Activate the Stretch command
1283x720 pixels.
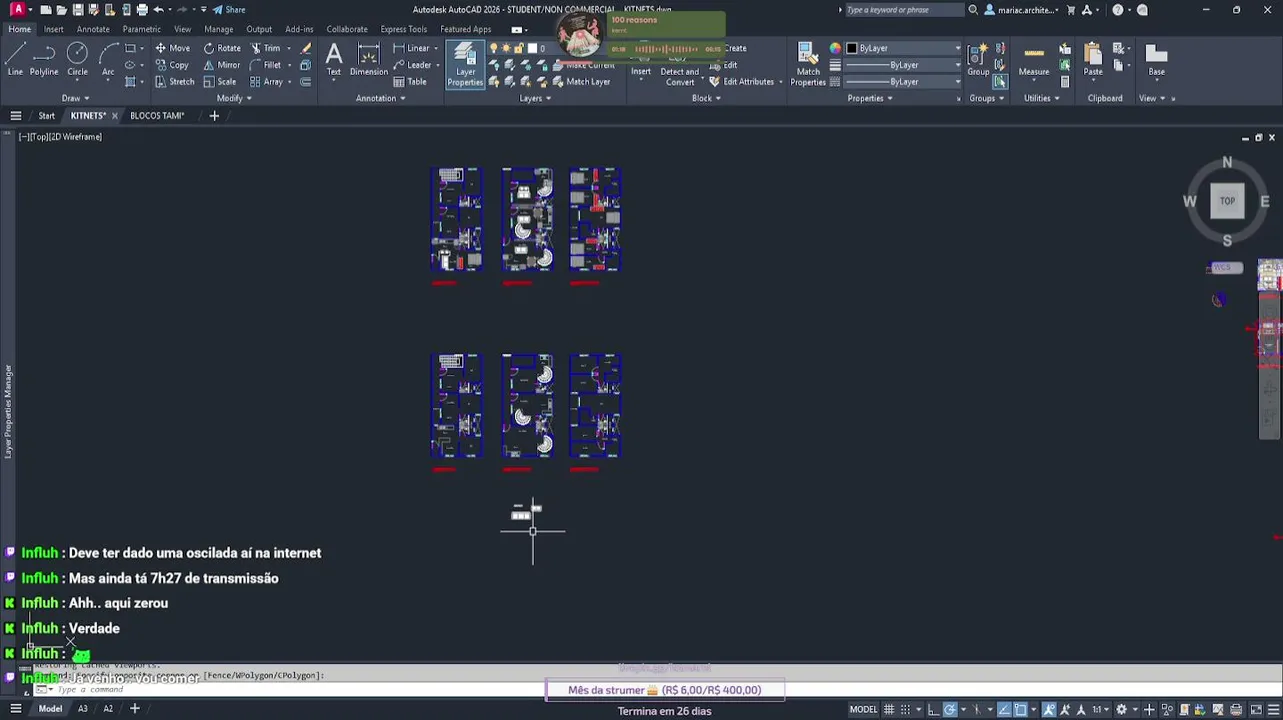click(175, 82)
